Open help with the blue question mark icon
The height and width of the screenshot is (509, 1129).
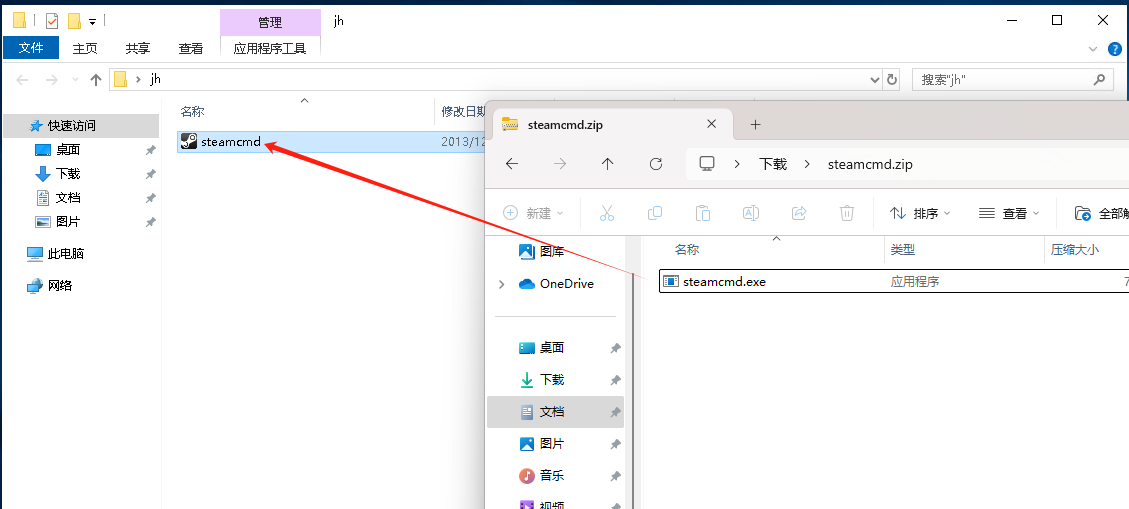pos(1115,49)
